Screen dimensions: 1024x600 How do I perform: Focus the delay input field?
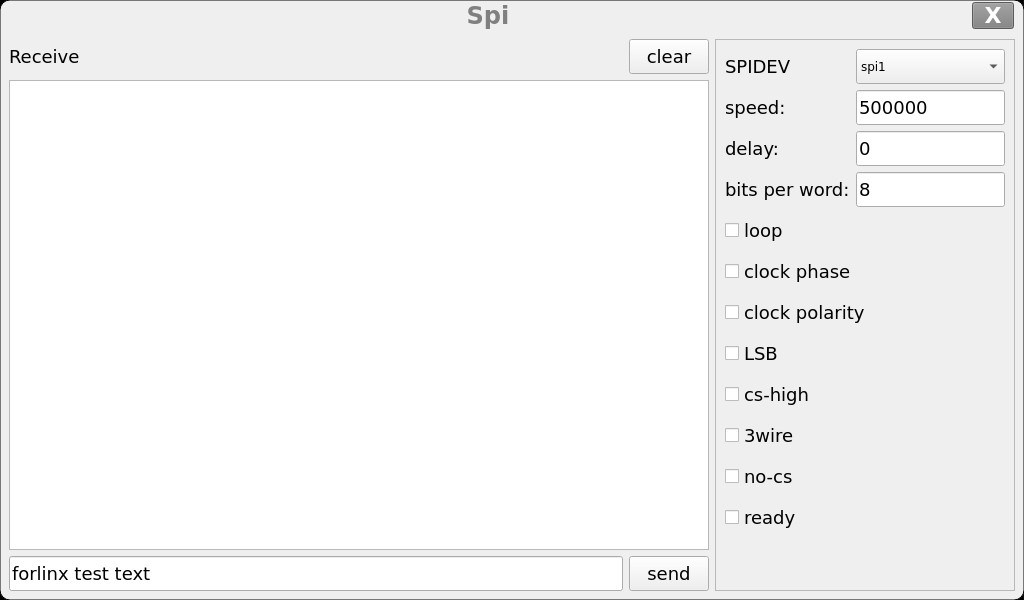930,149
